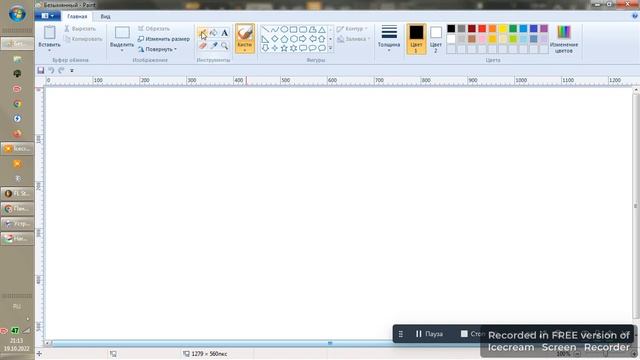This screenshot has height=360, width=640.
Task: Open the Windows Start orb
Action: click(x=17, y=13)
